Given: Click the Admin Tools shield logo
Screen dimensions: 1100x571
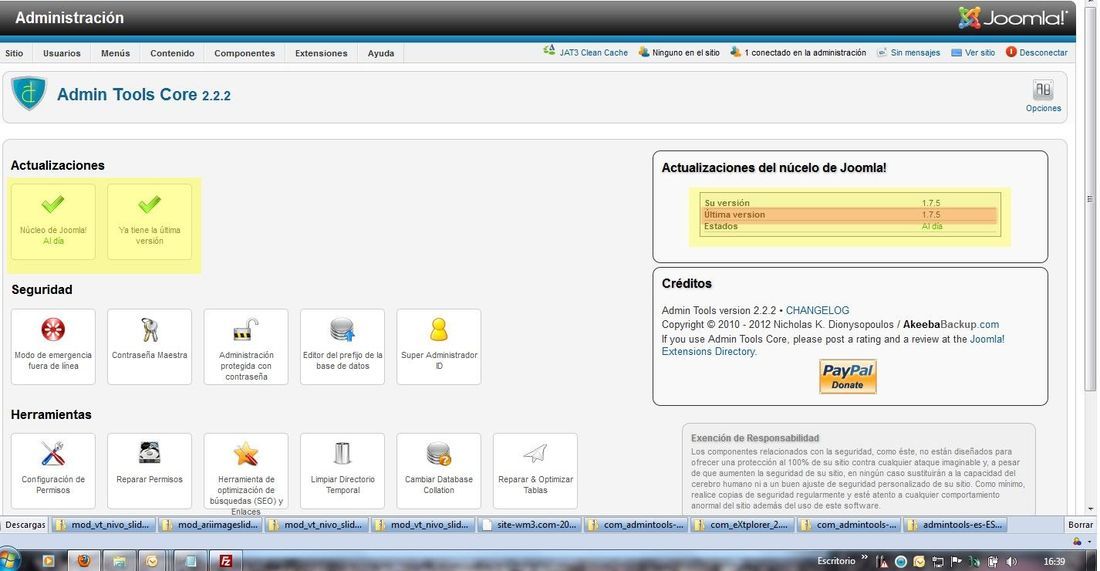Looking at the screenshot, I should point(29,93).
